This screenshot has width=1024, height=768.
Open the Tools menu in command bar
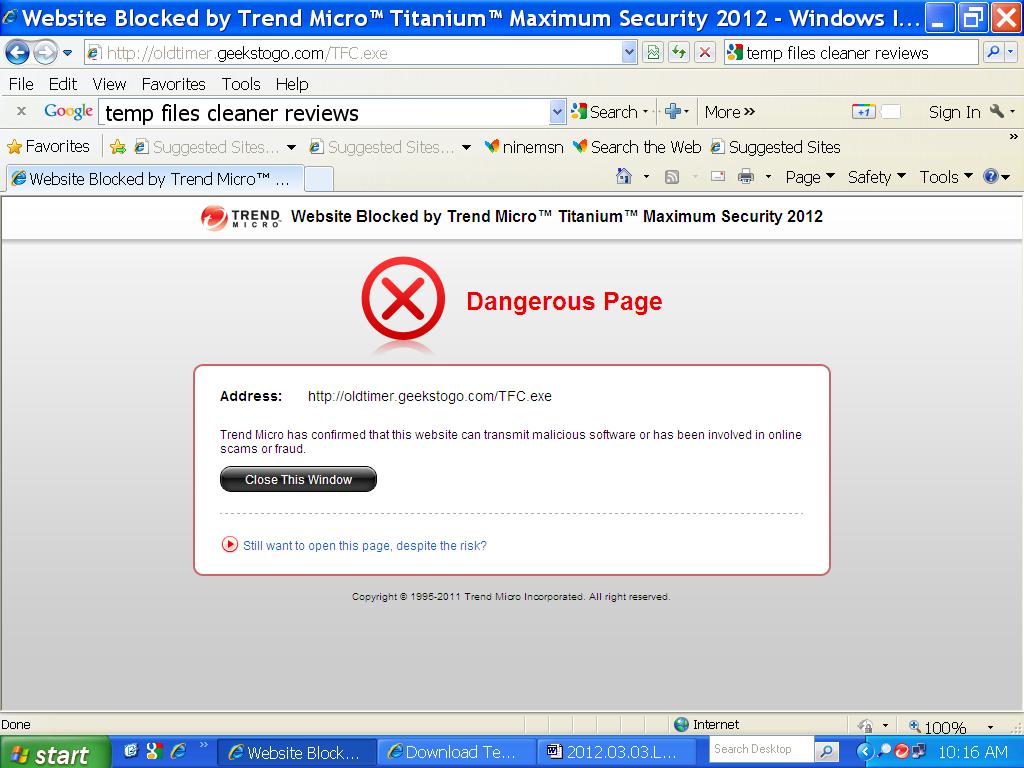(946, 177)
